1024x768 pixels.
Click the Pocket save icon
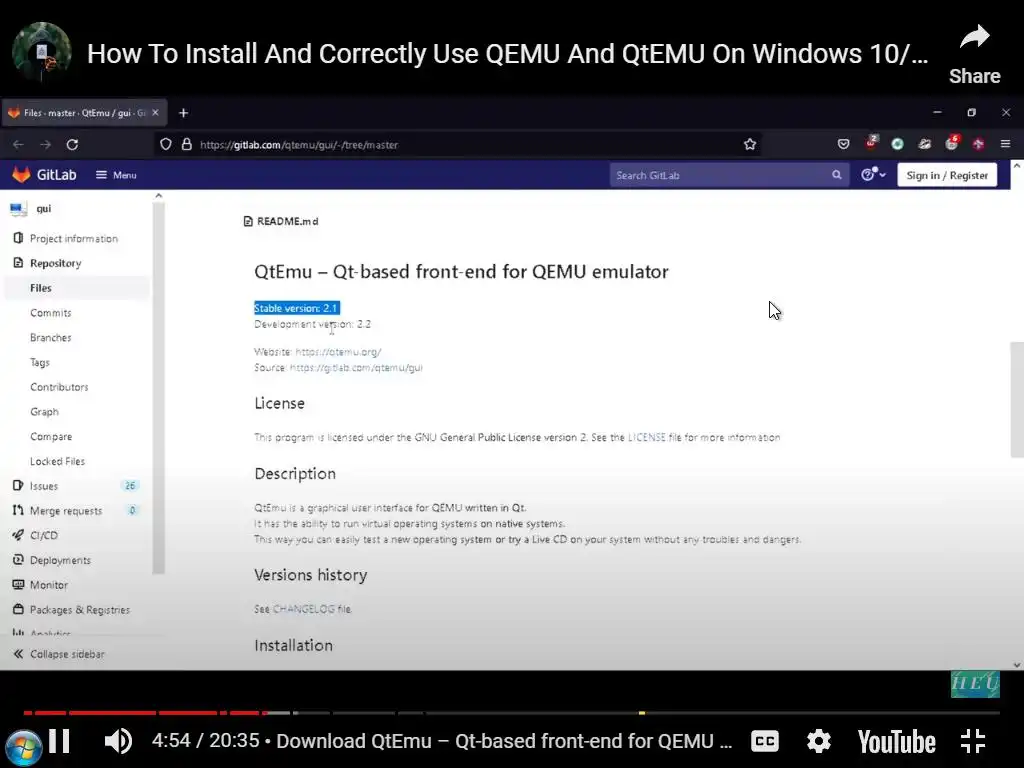click(844, 144)
